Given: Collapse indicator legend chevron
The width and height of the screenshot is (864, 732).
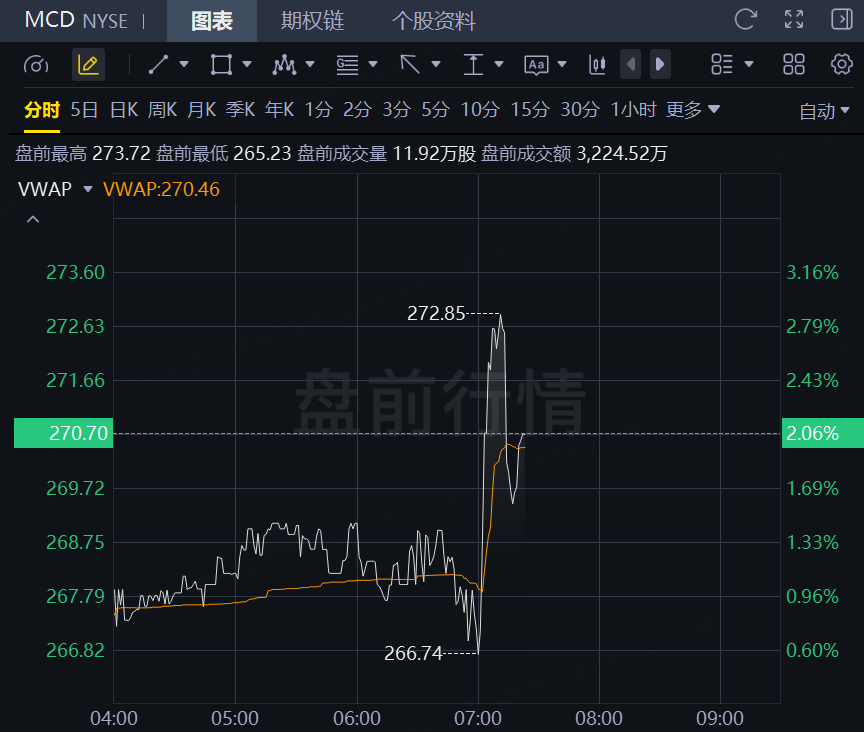Looking at the screenshot, I should tap(33, 219).
